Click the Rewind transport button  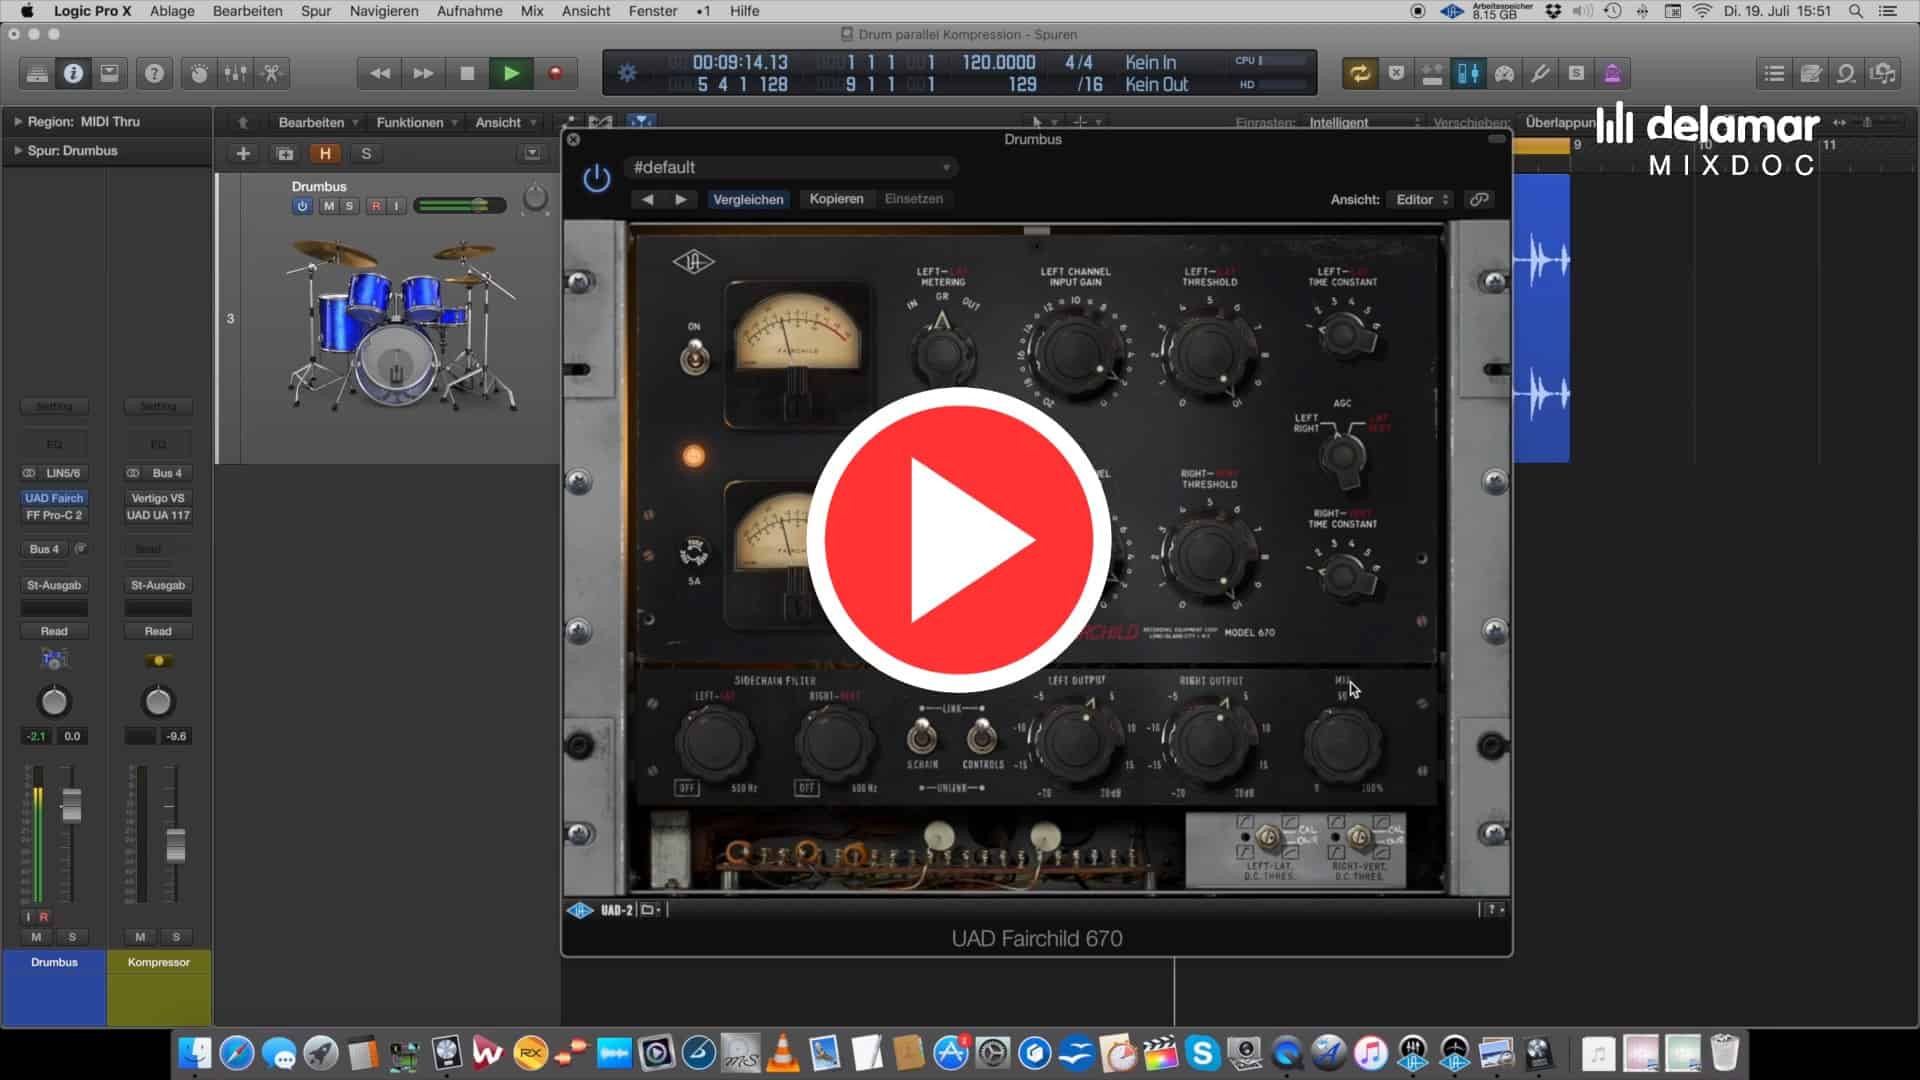click(380, 73)
